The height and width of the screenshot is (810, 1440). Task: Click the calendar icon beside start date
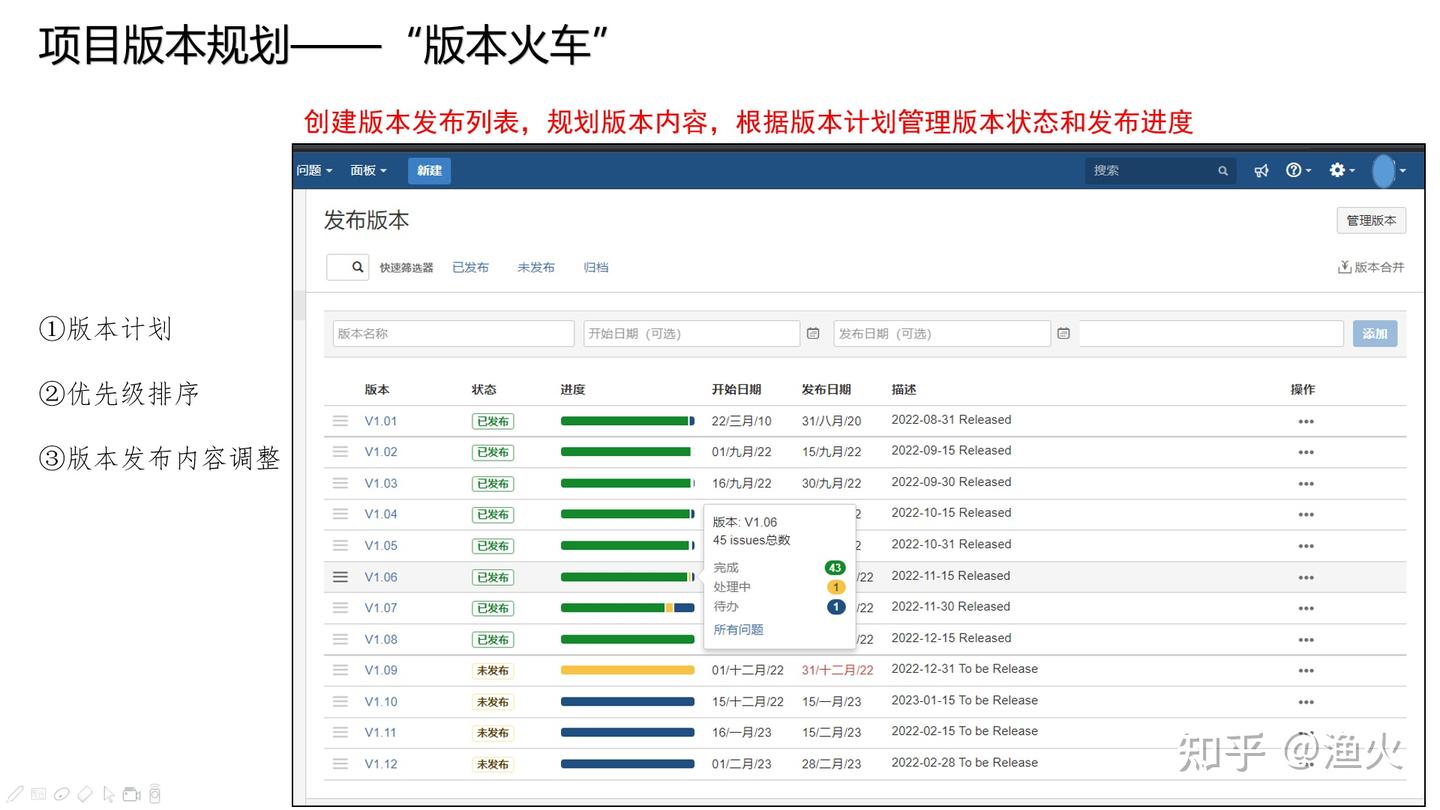[x=813, y=333]
